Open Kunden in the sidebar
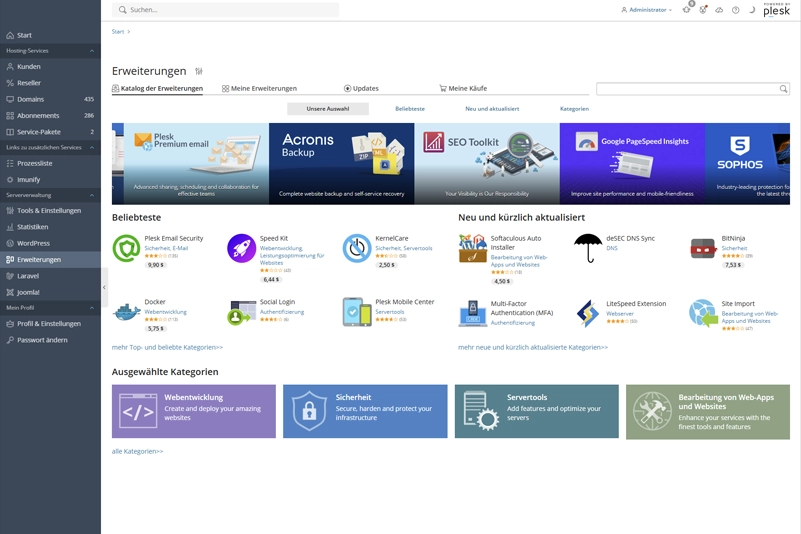This screenshot has height=534, width=801. pyautogui.click(x=50, y=66)
